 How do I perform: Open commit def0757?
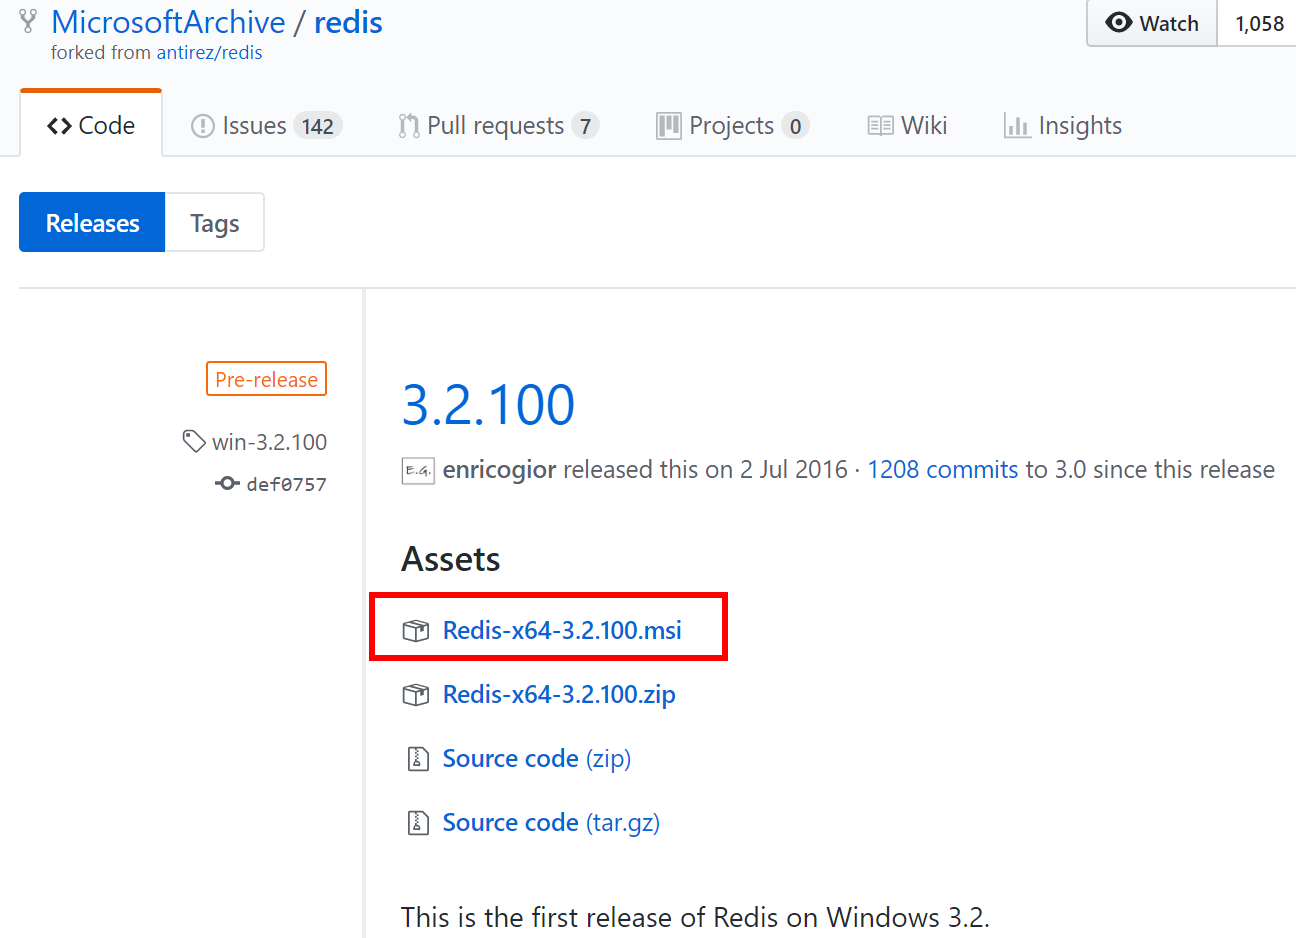pyautogui.click(x=286, y=484)
